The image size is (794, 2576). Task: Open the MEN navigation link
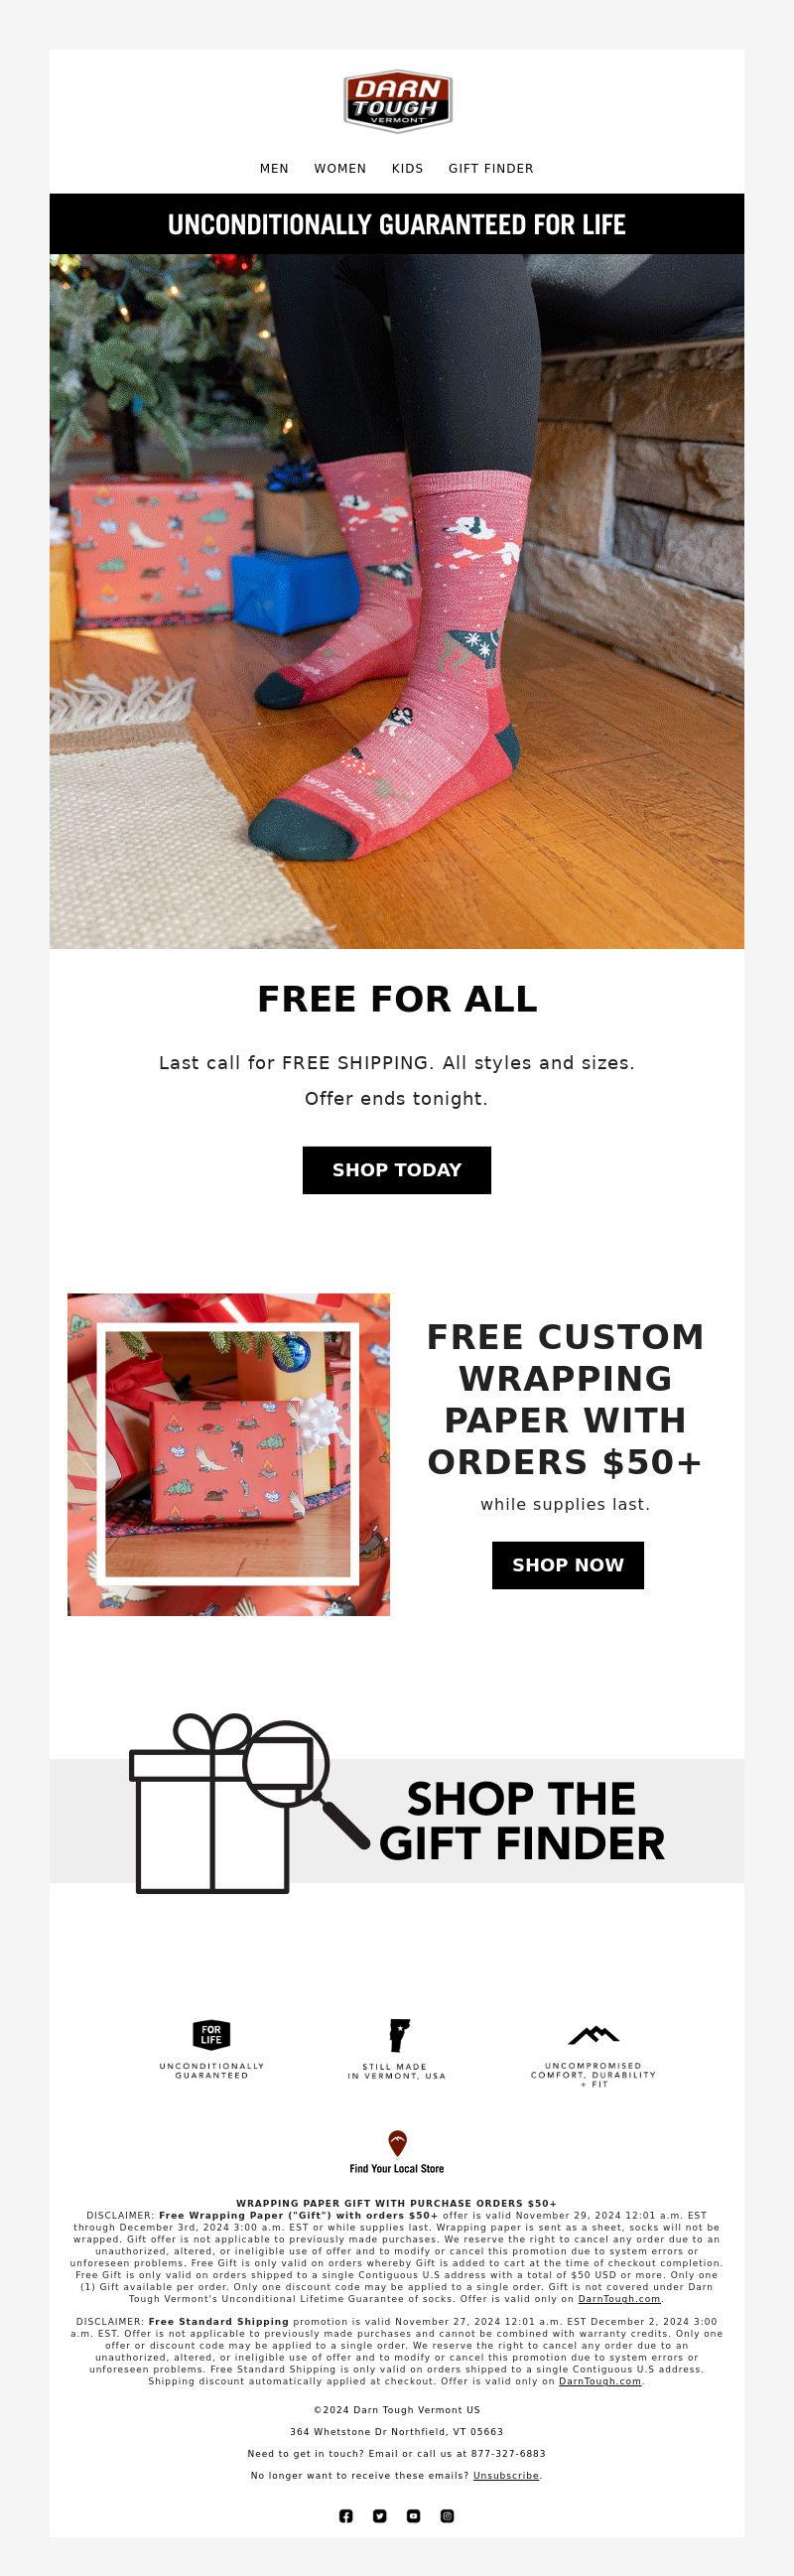274,168
